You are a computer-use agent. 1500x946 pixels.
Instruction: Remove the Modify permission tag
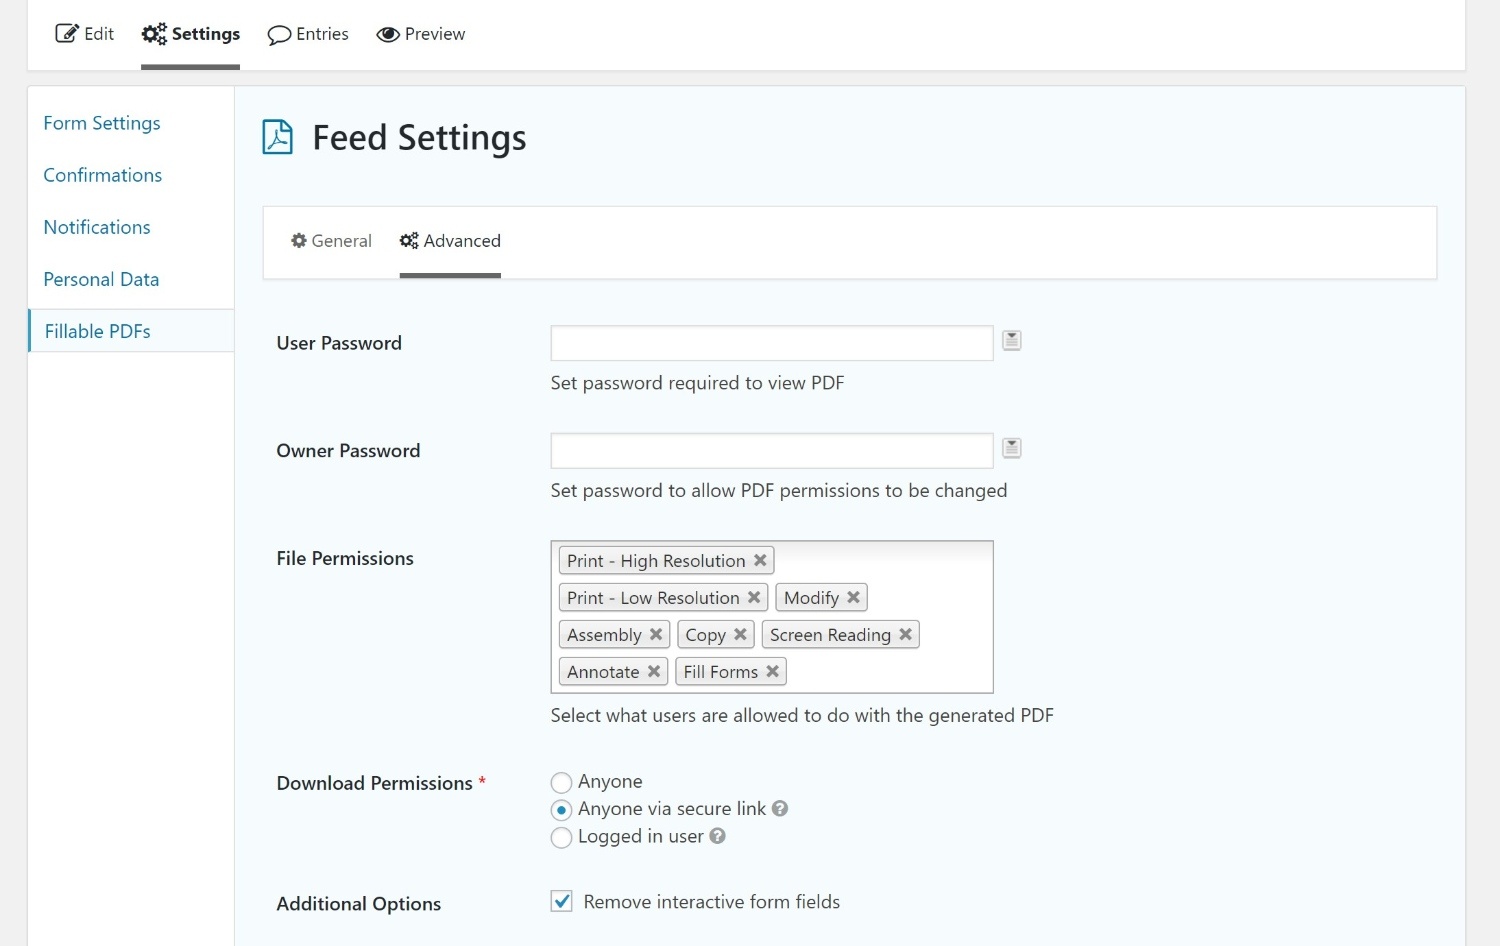tap(854, 597)
